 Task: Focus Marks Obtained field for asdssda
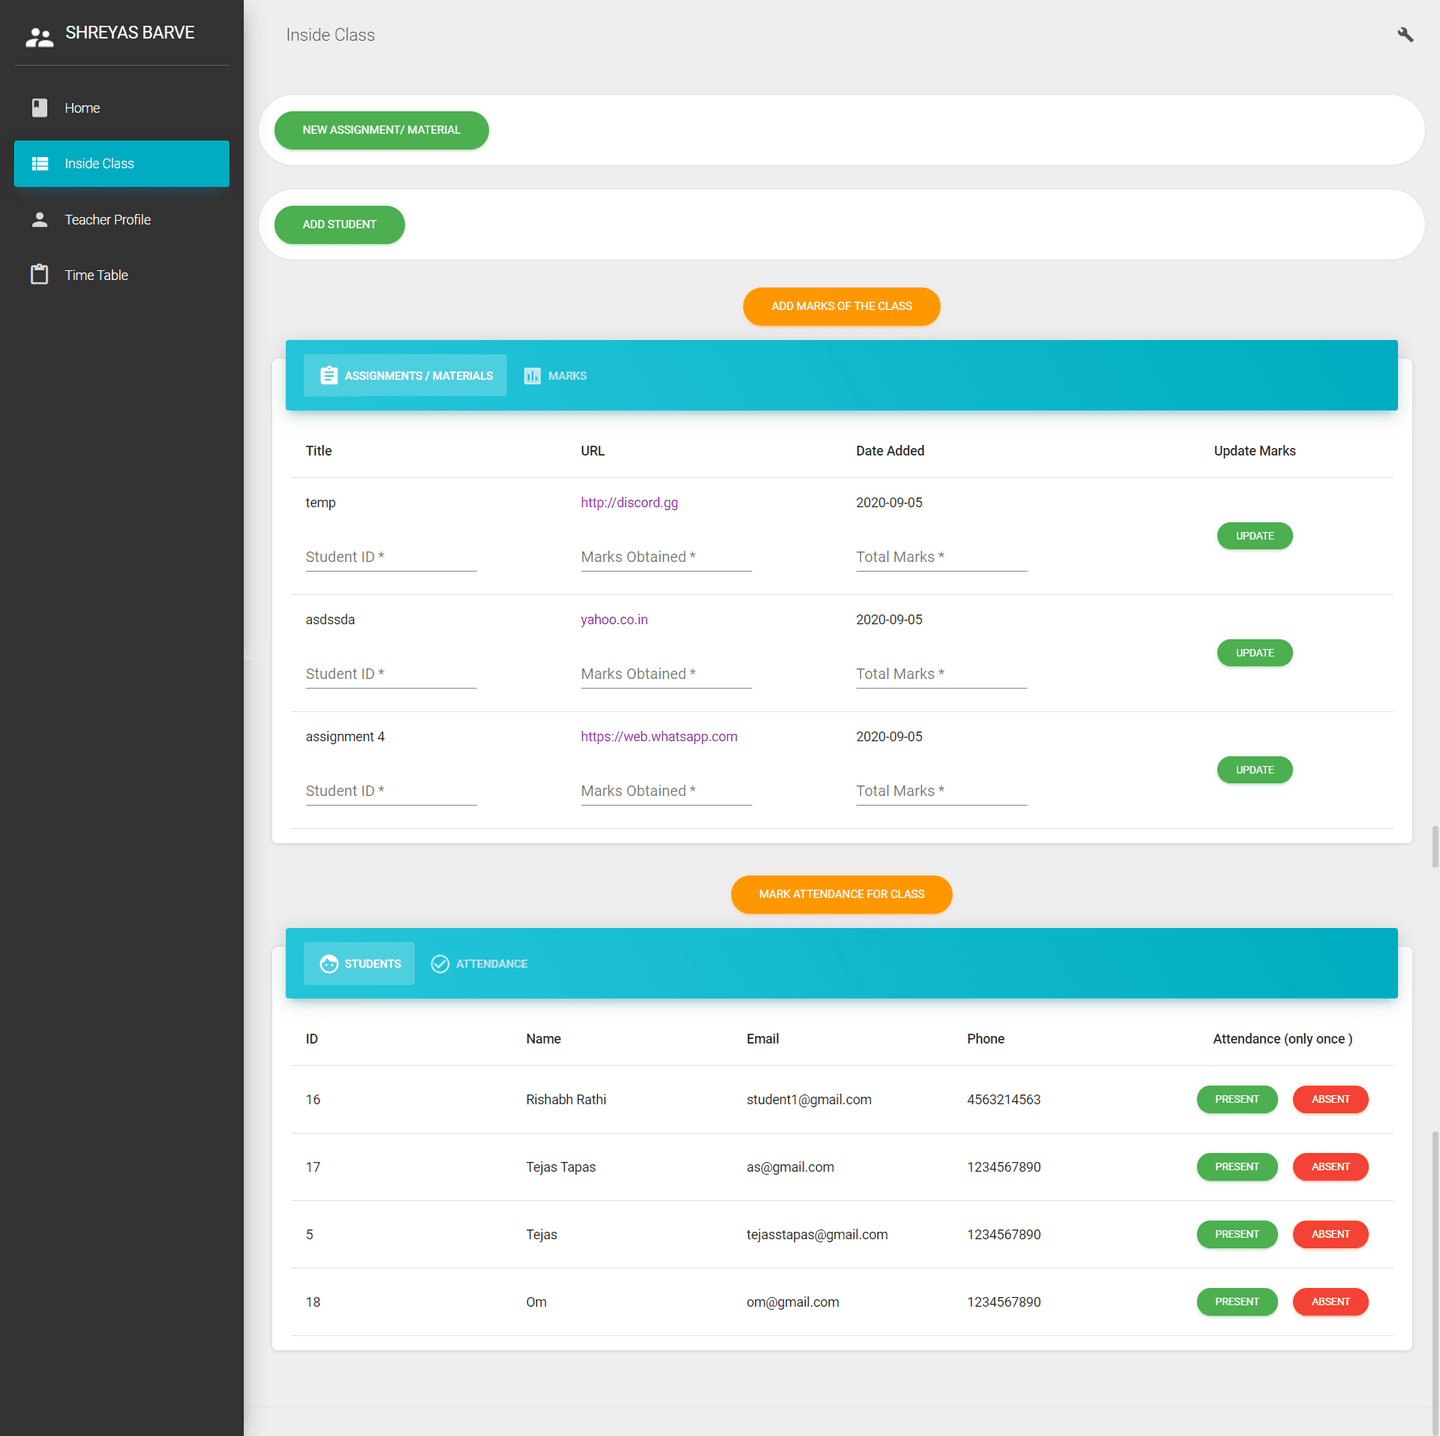[x=666, y=674]
